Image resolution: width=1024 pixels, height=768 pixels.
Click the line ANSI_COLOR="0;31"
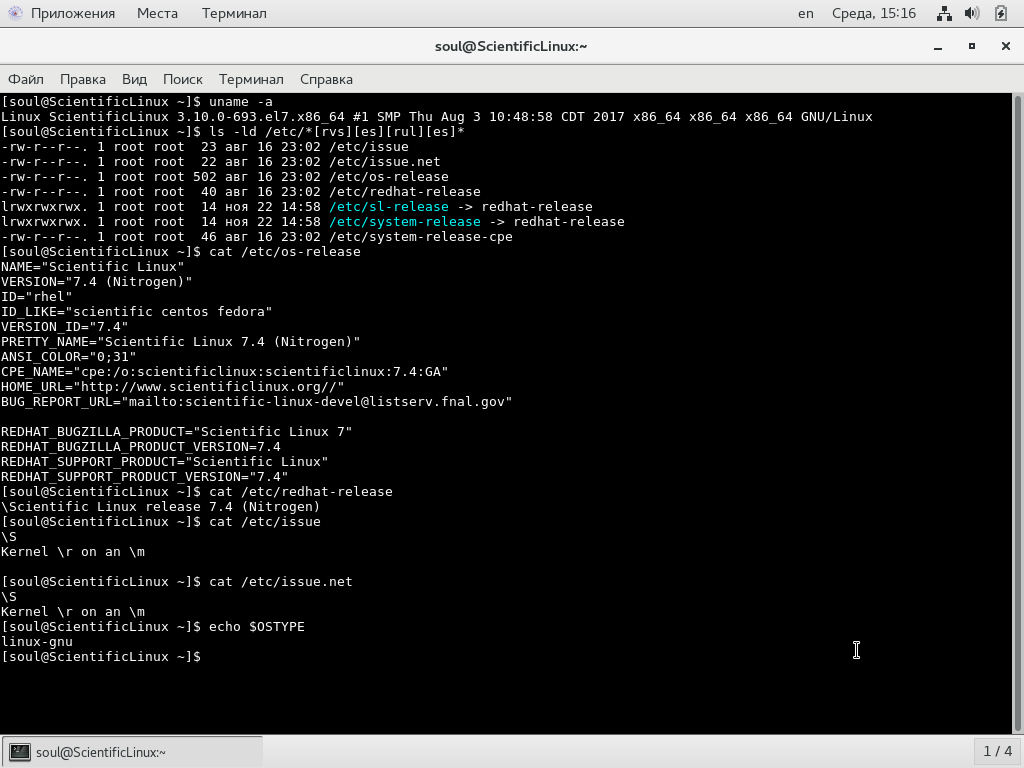69,357
